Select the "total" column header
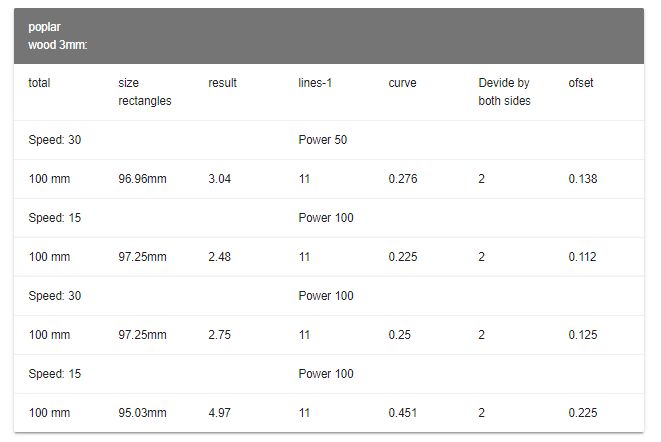This screenshot has width=661, height=442. point(40,83)
